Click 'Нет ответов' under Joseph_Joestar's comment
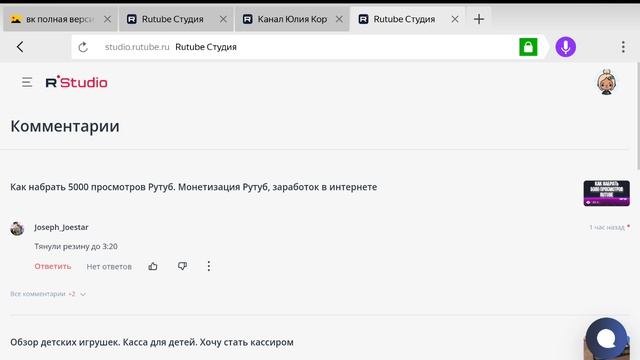Image resolution: width=640 pixels, height=360 pixels. coord(109,267)
